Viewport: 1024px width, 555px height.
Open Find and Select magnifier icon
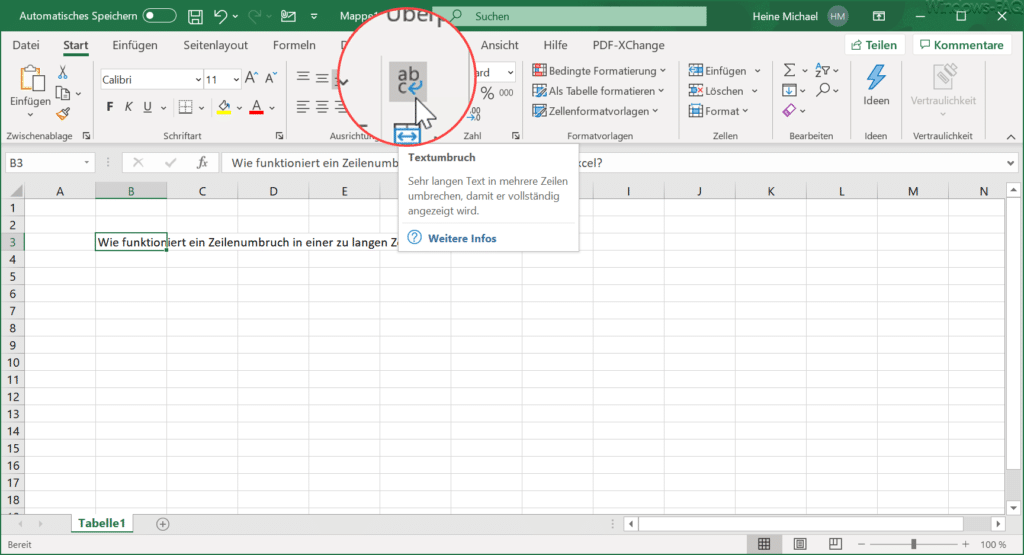pyautogui.click(x=823, y=90)
